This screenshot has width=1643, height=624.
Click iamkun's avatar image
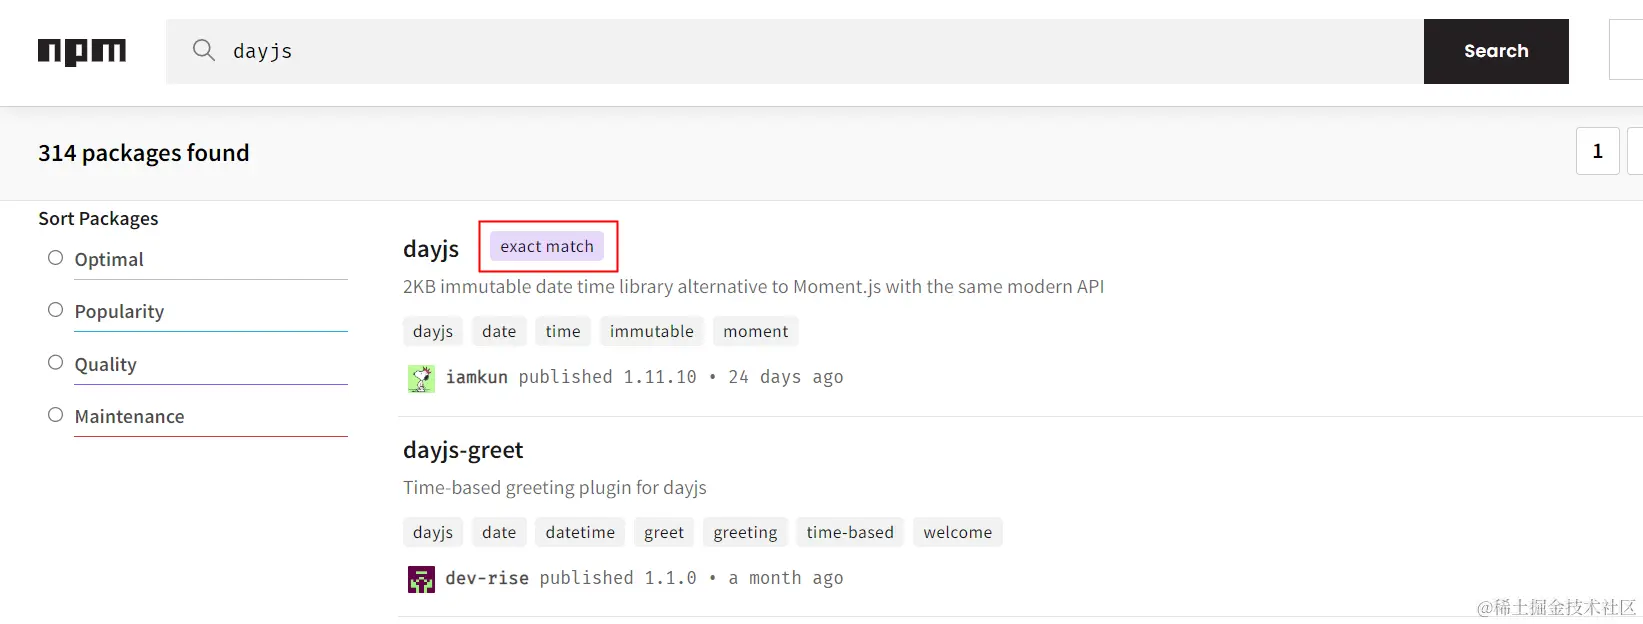[421, 378]
